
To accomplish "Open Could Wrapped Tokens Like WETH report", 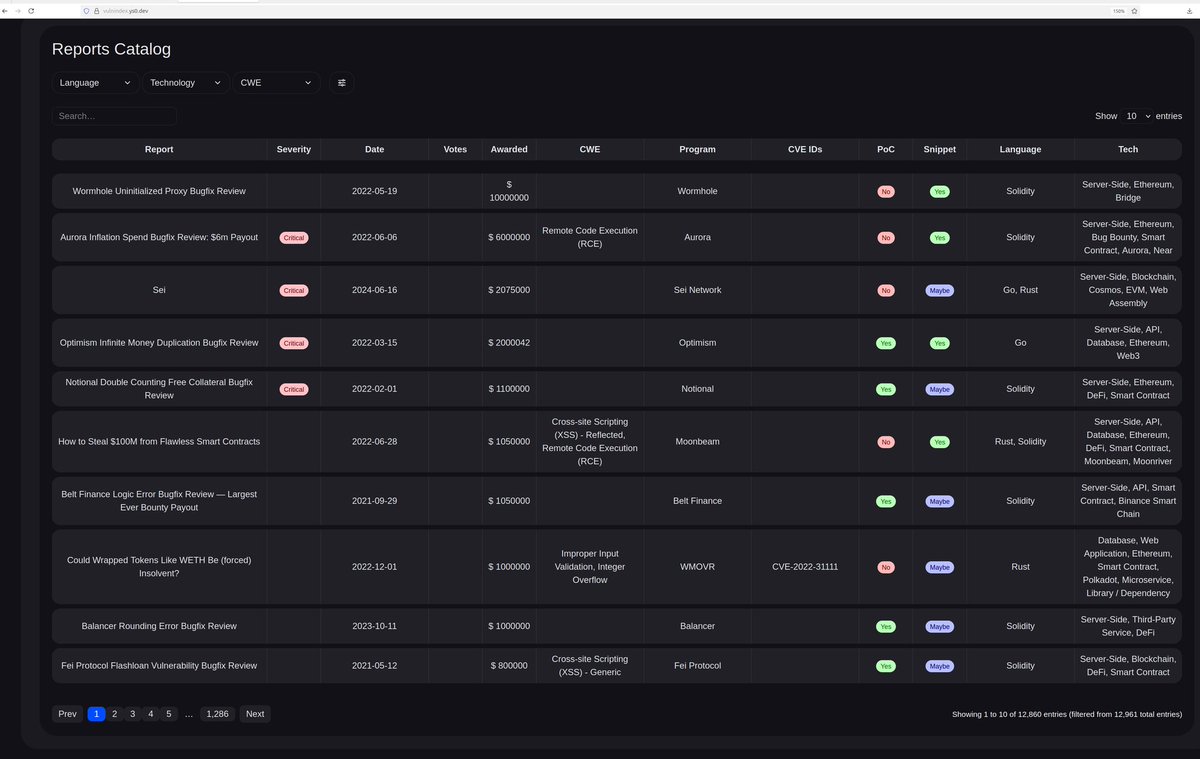I will pyautogui.click(x=159, y=567).
